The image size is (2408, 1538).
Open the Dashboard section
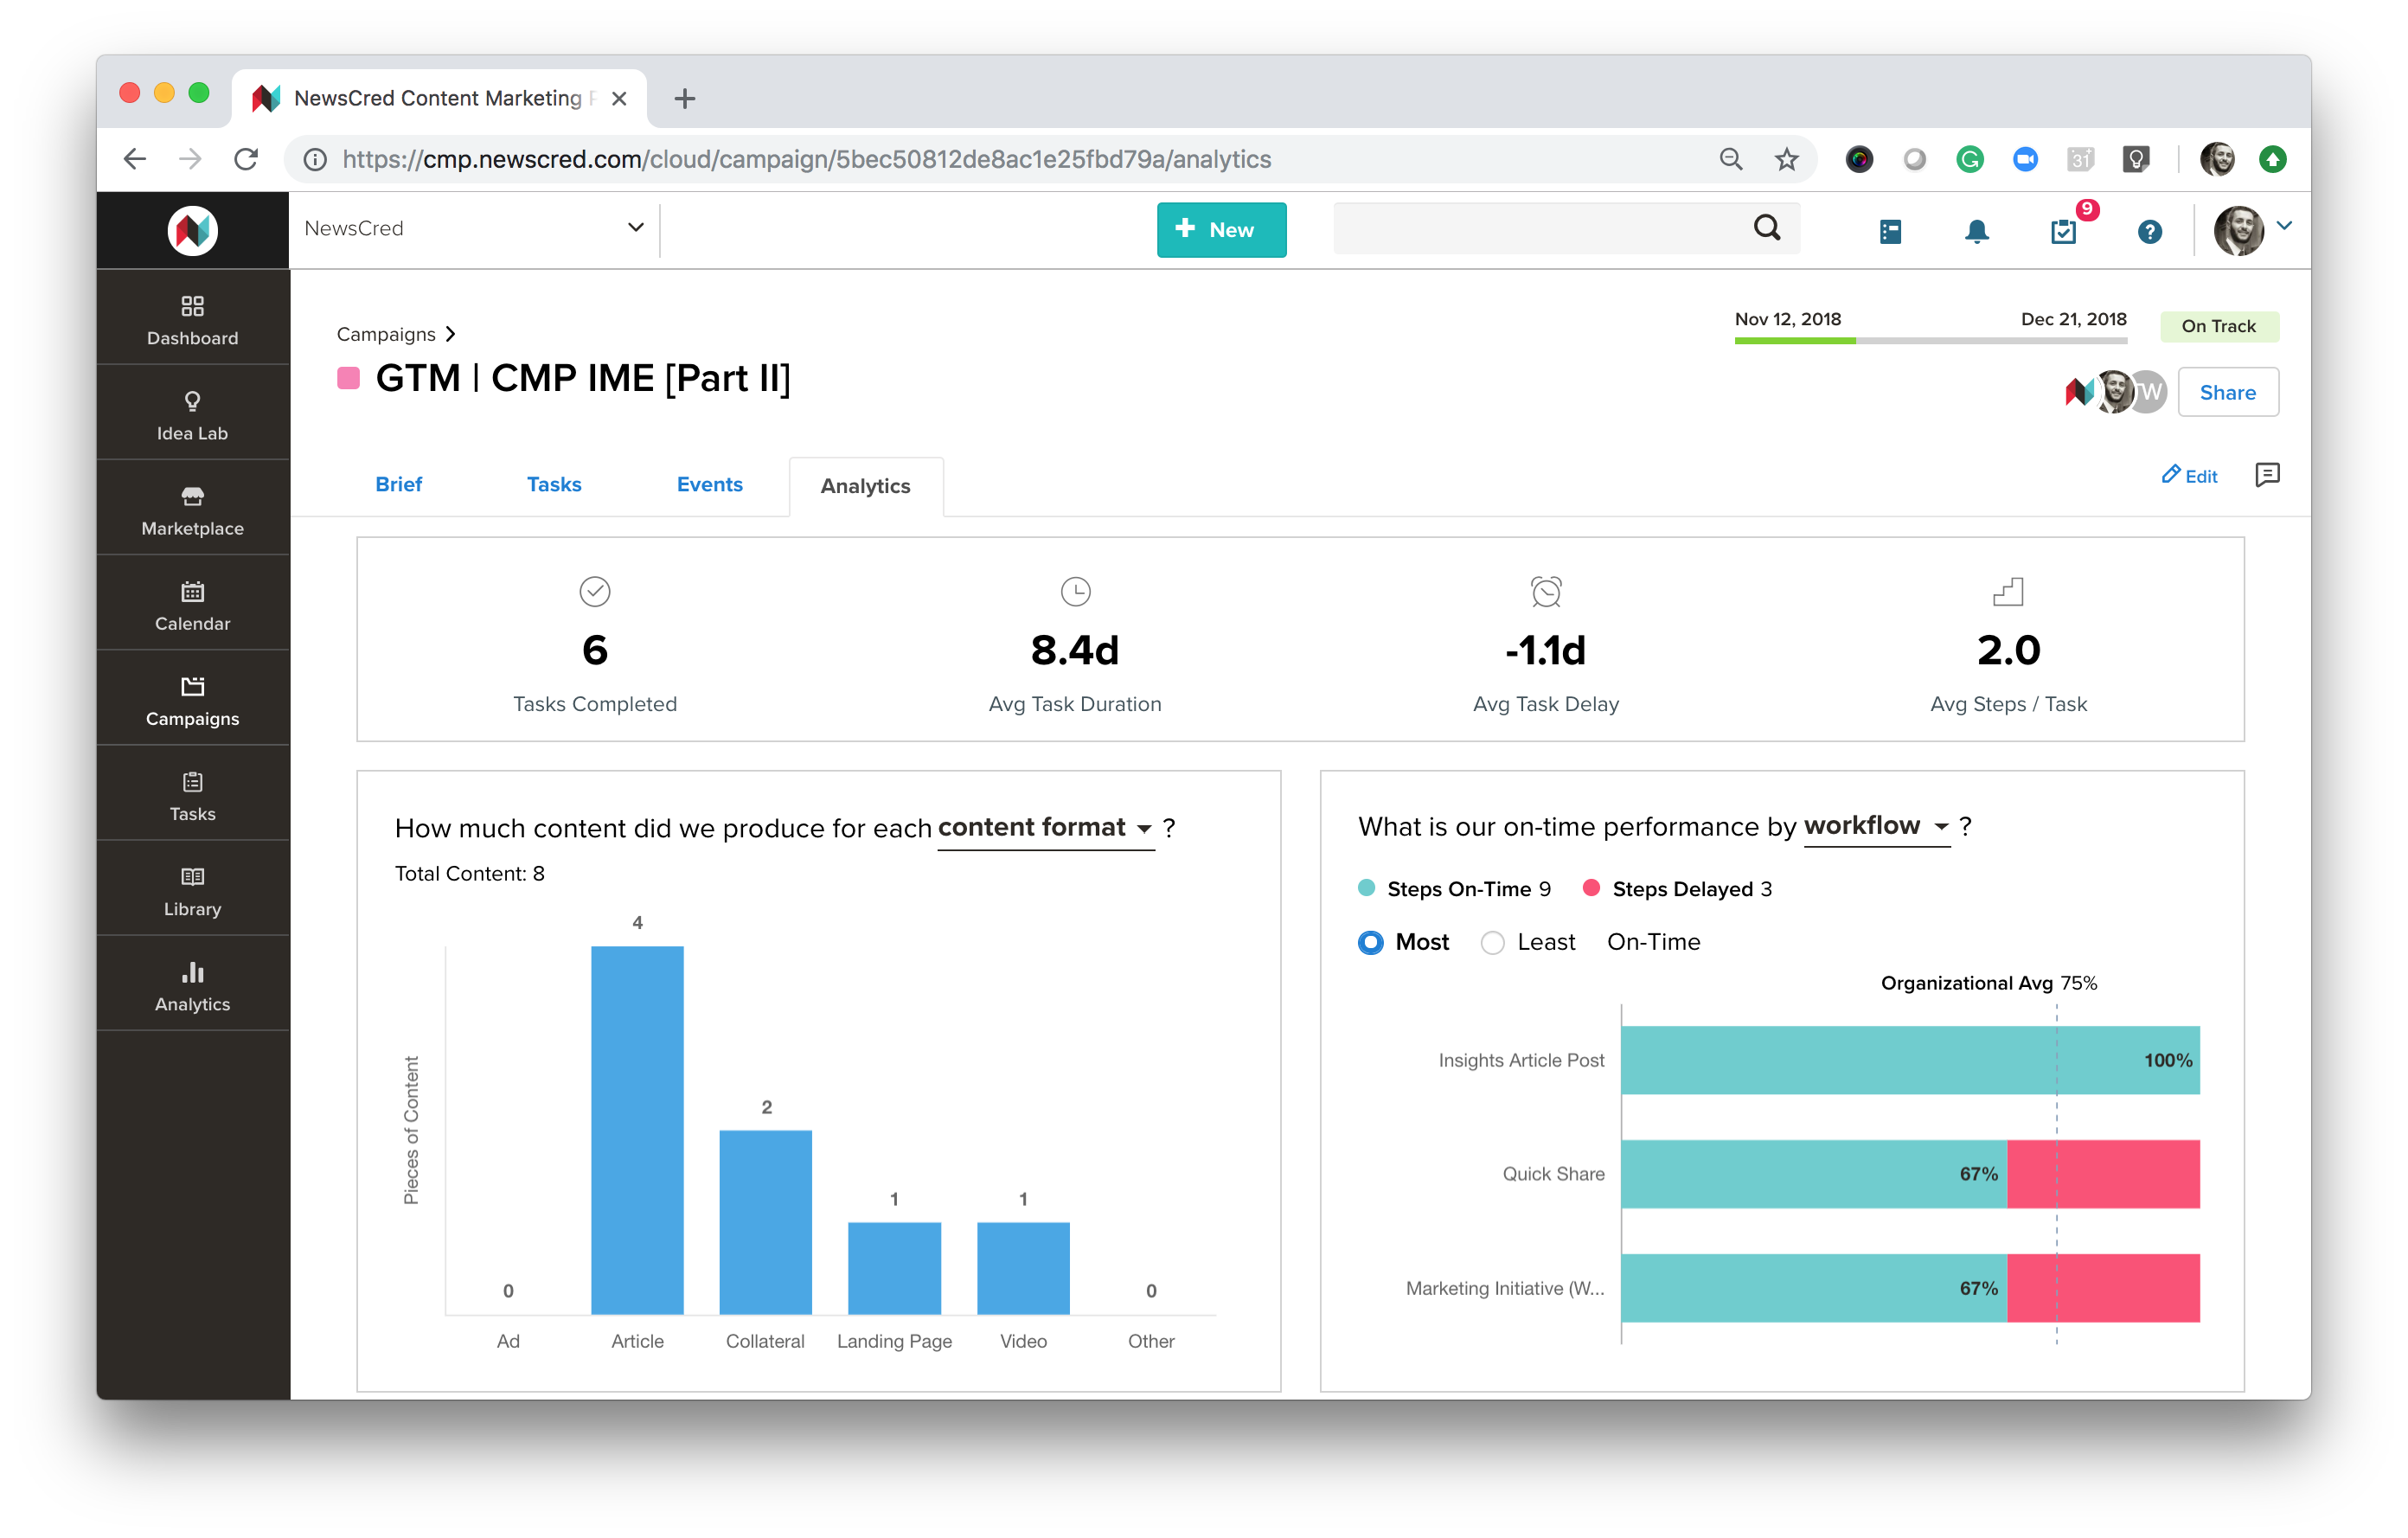coord(193,320)
